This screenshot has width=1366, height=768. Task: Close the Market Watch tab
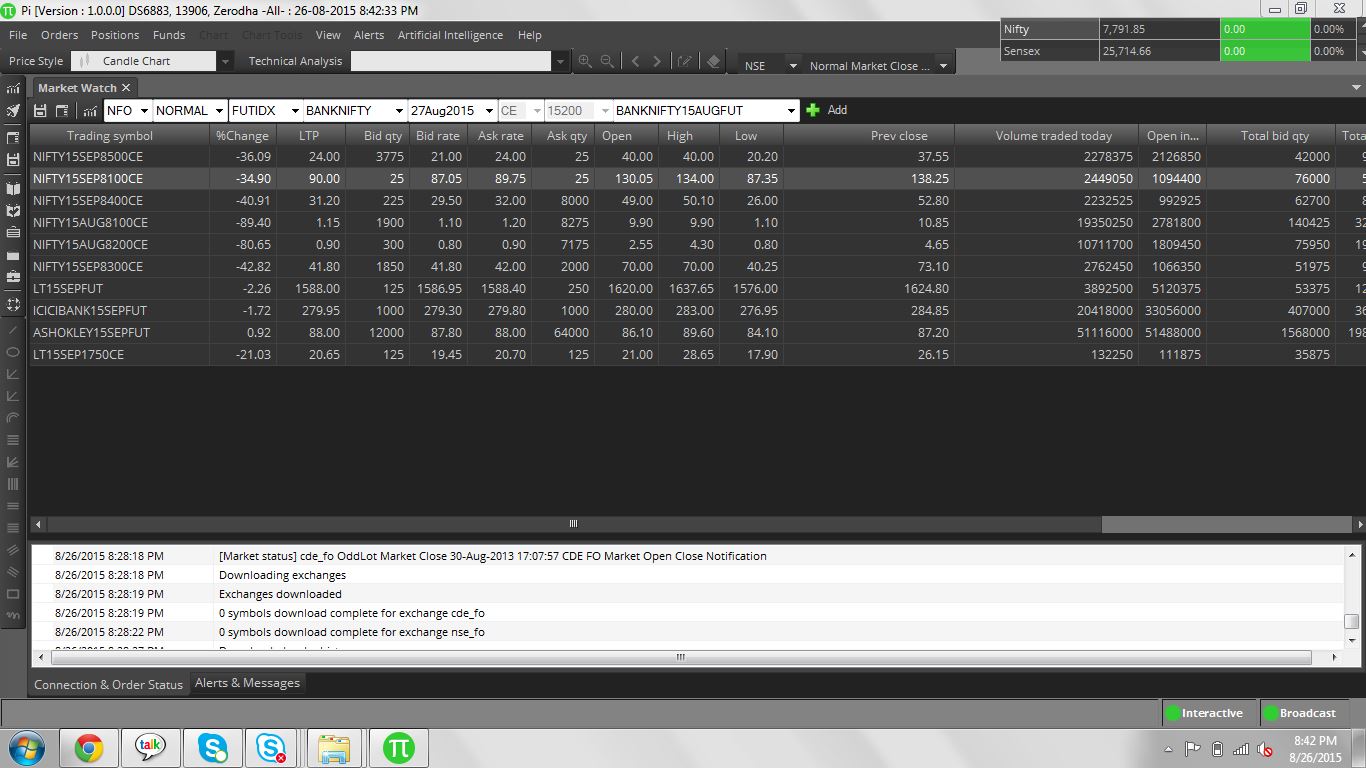pyautogui.click(x=126, y=88)
